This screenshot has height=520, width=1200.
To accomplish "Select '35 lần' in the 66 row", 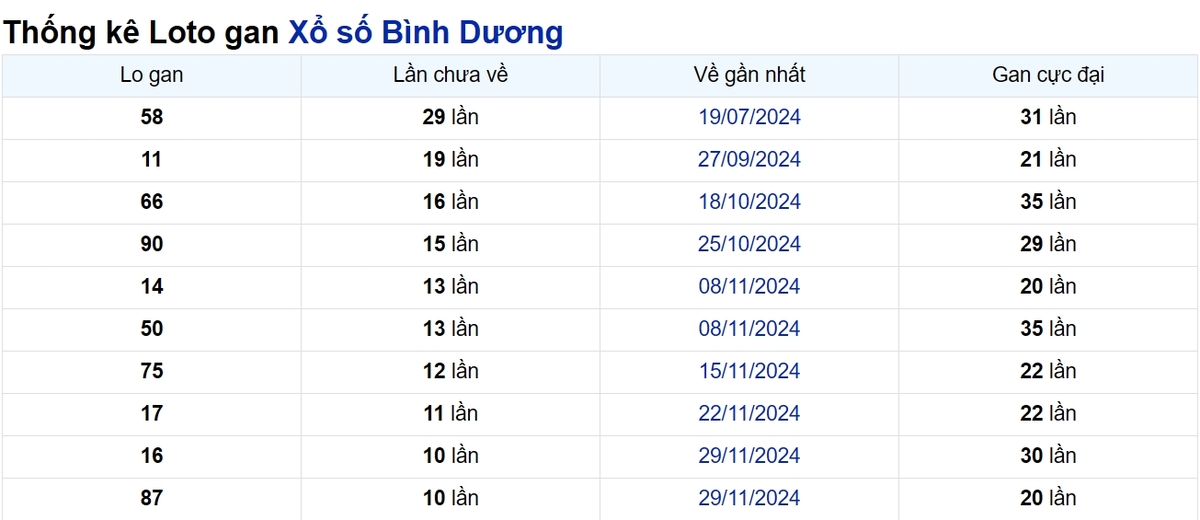I will coord(1048,202).
